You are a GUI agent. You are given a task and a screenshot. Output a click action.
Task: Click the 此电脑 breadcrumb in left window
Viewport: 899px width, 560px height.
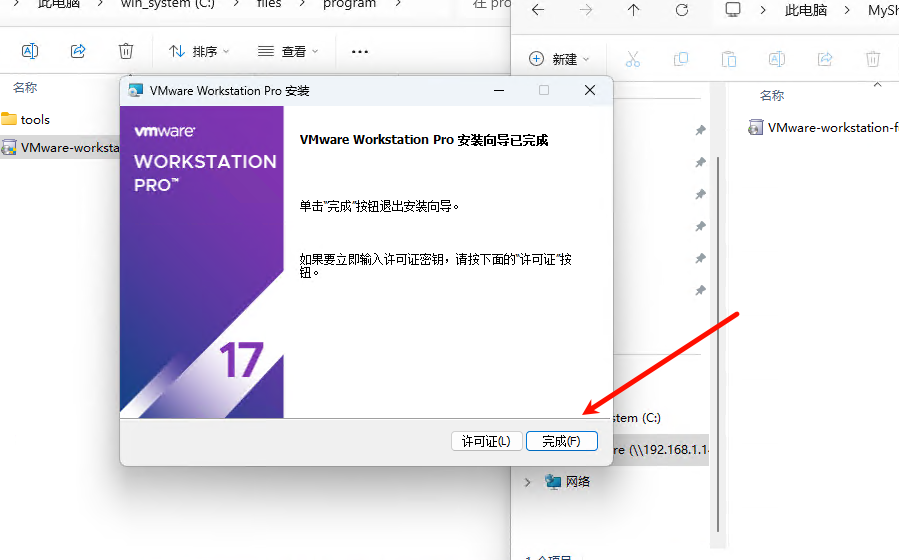(x=58, y=4)
